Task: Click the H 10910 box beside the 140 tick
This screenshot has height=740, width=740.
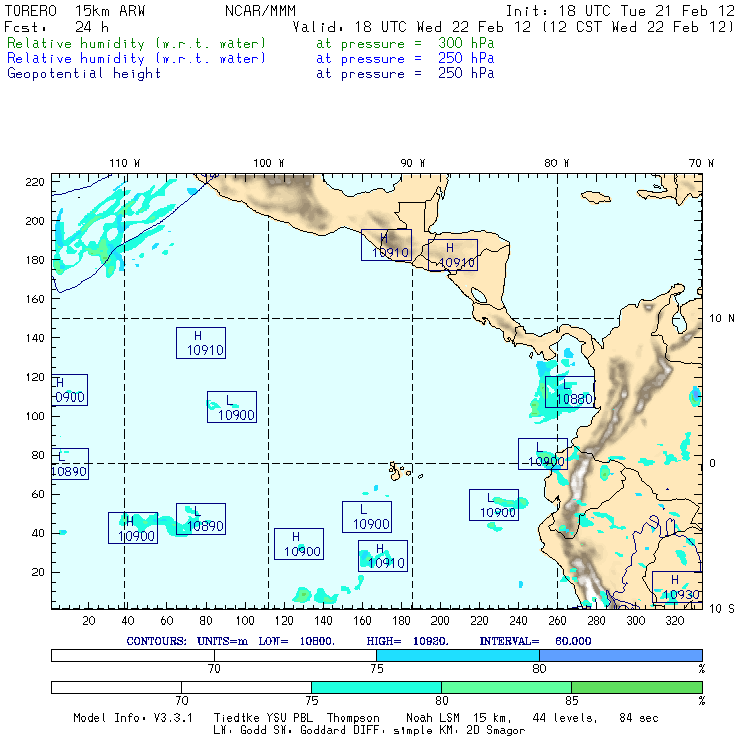Action: (201, 343)
